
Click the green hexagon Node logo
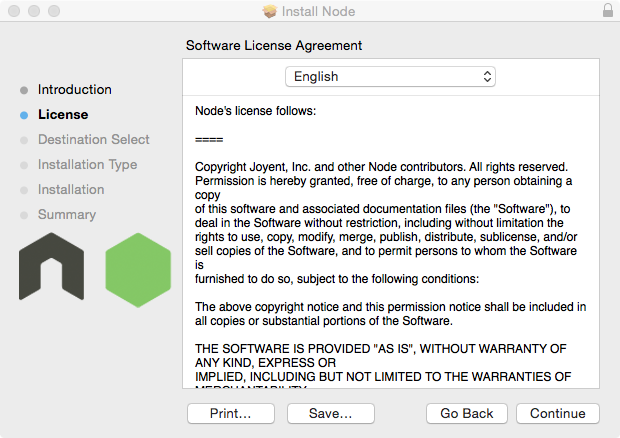[x=137, y=269]
